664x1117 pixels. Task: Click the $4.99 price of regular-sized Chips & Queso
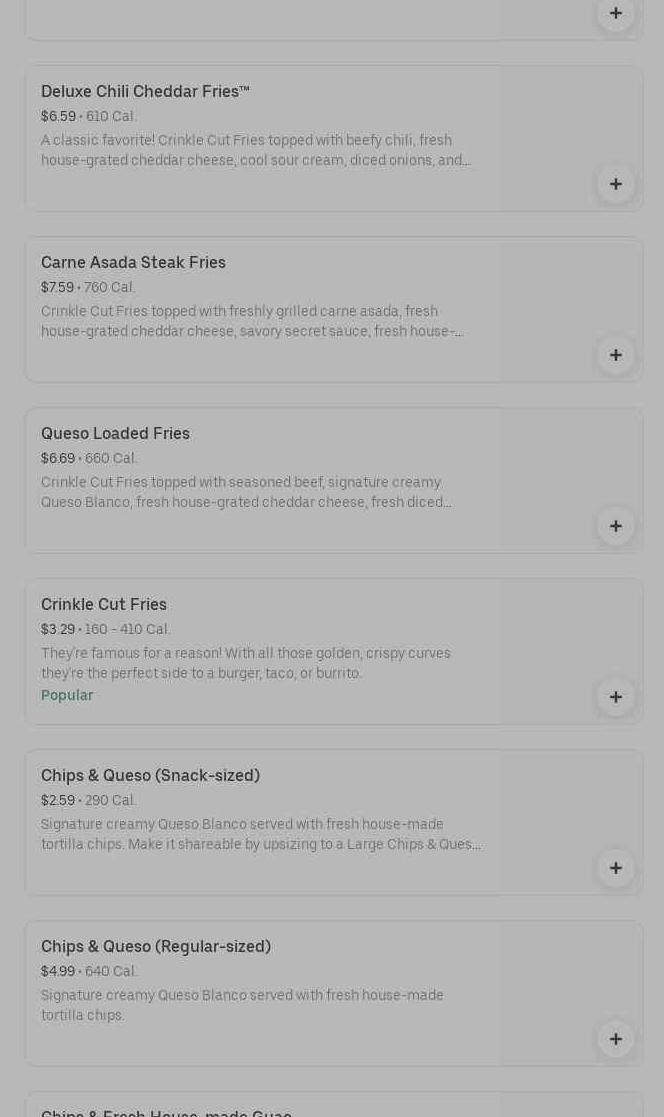pos(58,972)
